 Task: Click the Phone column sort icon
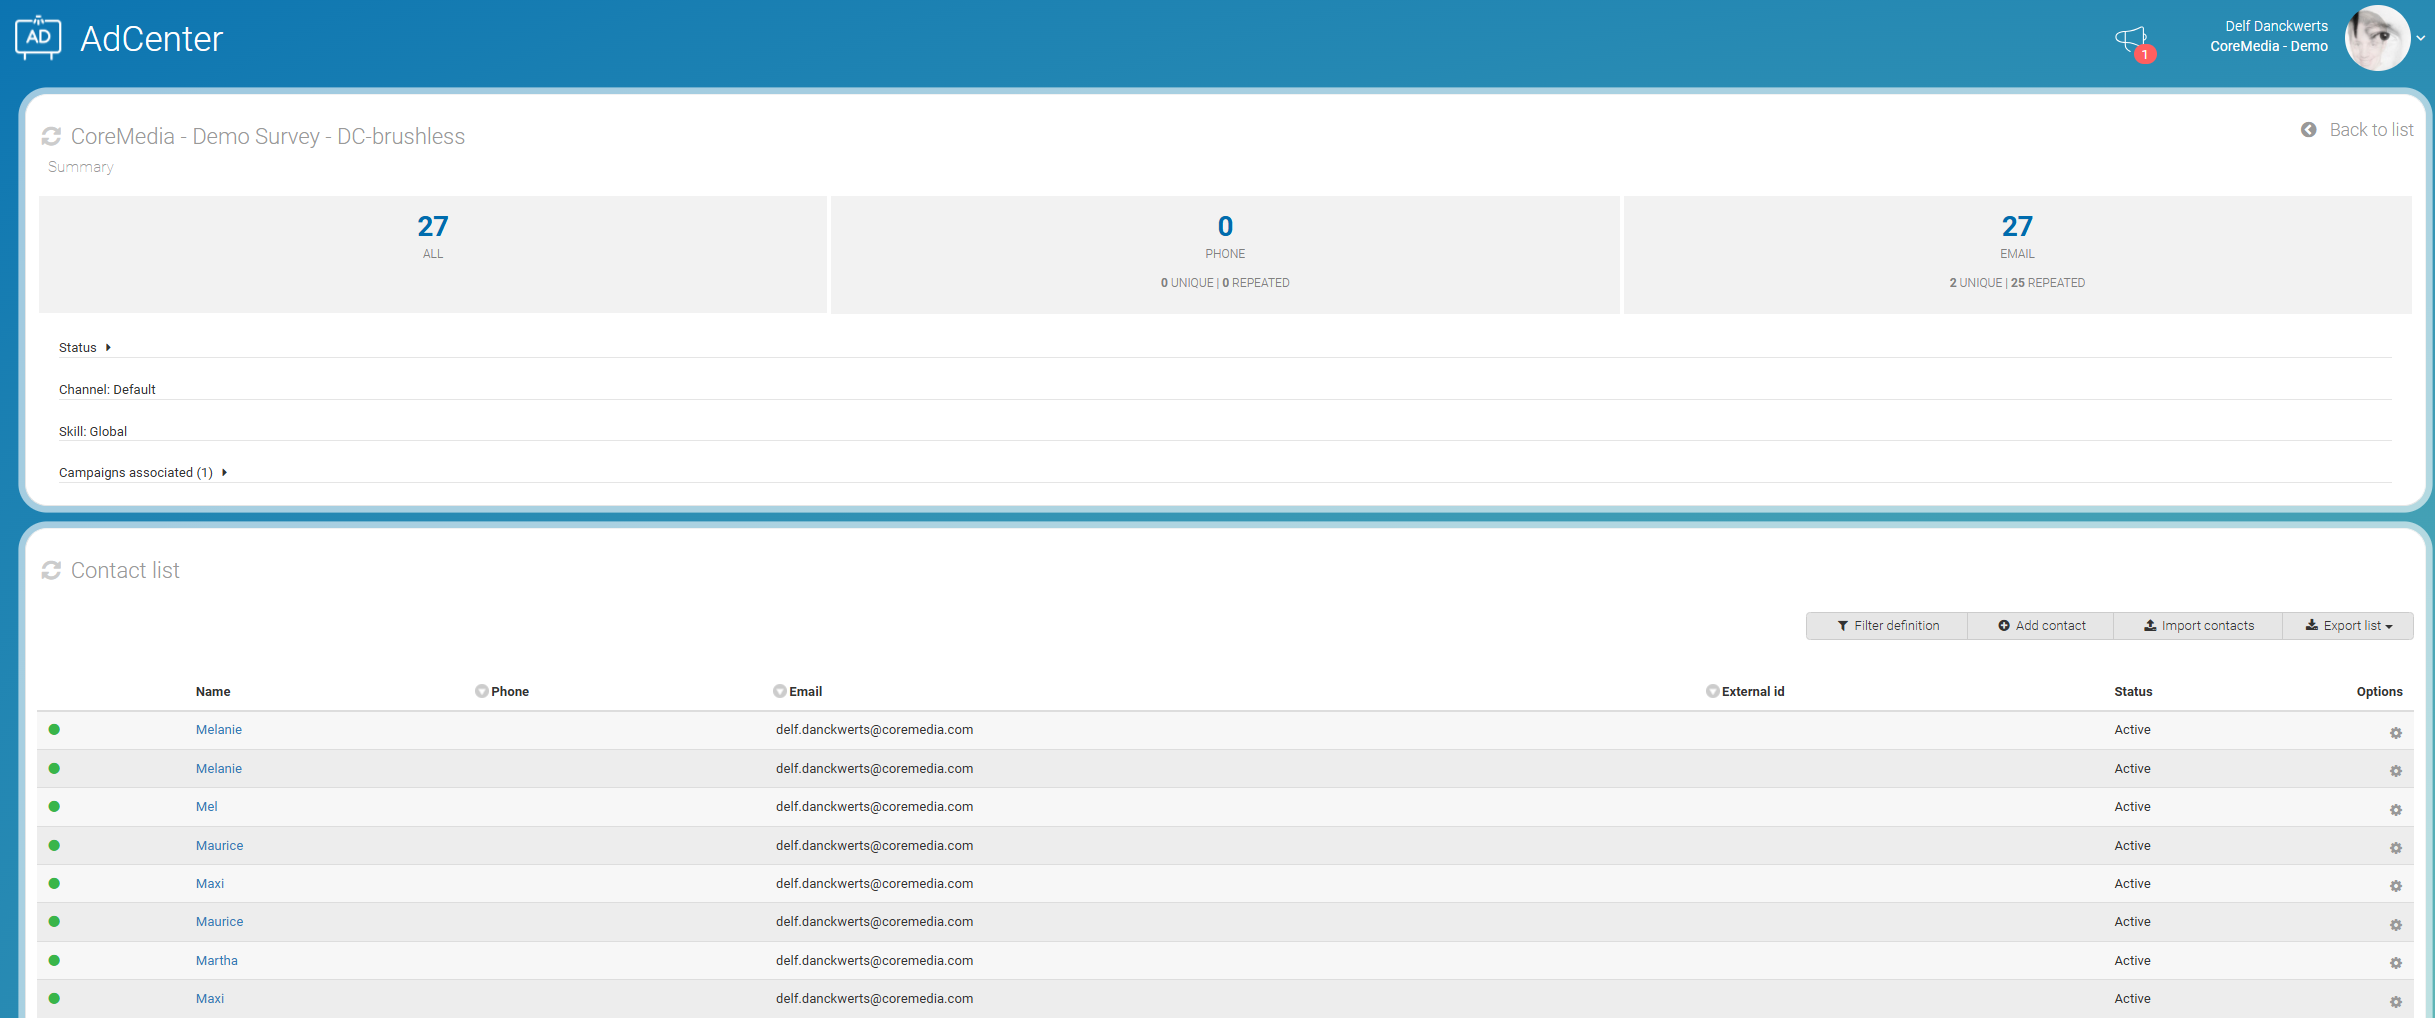(481, 691)
